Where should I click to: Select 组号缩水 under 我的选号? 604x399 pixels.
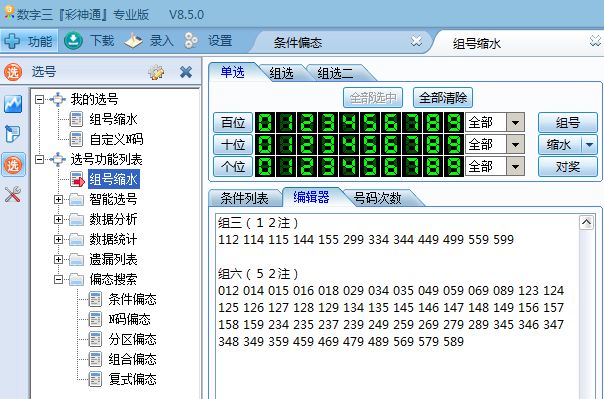click(x=113, y=119)
